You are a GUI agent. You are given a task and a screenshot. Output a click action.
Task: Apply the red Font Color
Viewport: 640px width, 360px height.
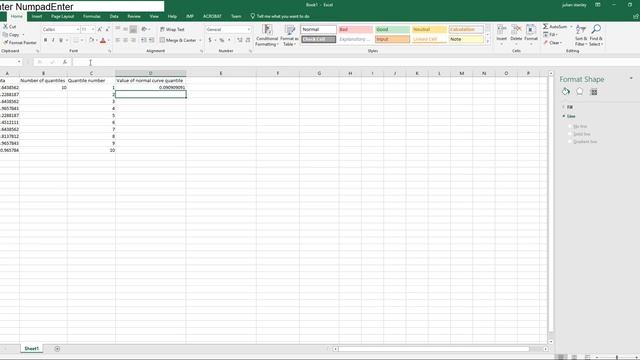pyautogui.click(x=103, y=40)
